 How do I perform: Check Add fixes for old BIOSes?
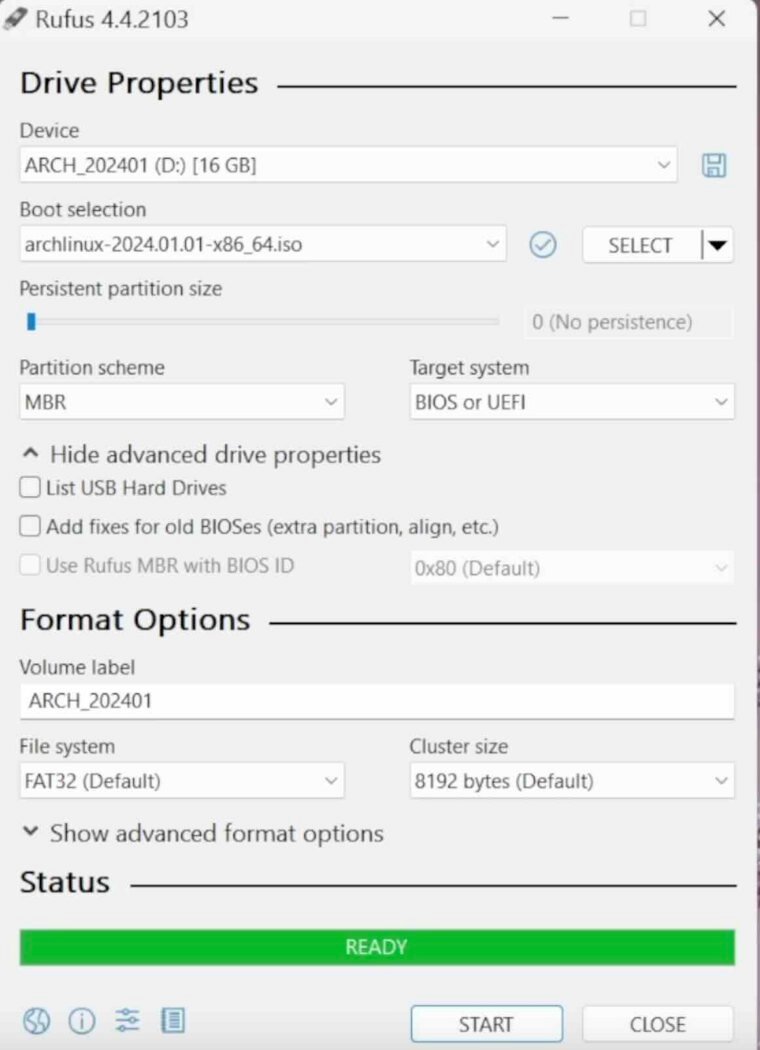click(29, 526)
